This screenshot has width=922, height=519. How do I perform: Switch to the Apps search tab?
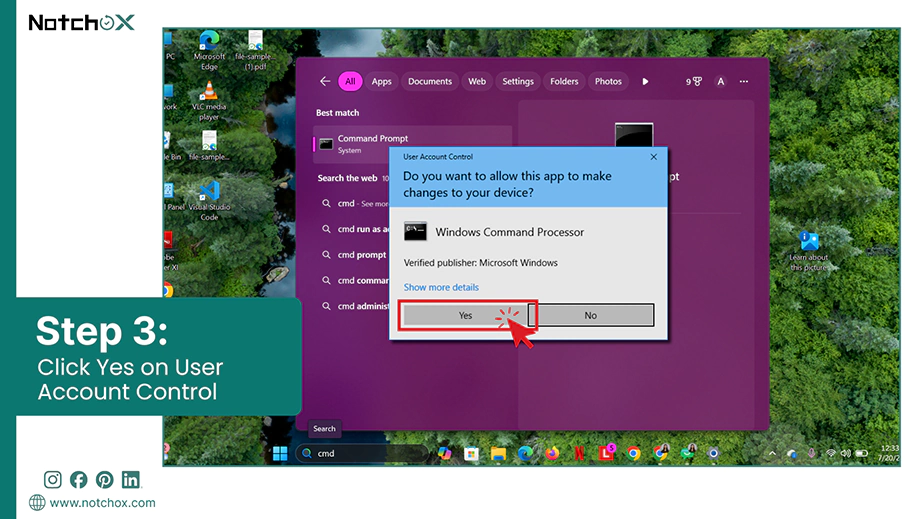(381, 81)
